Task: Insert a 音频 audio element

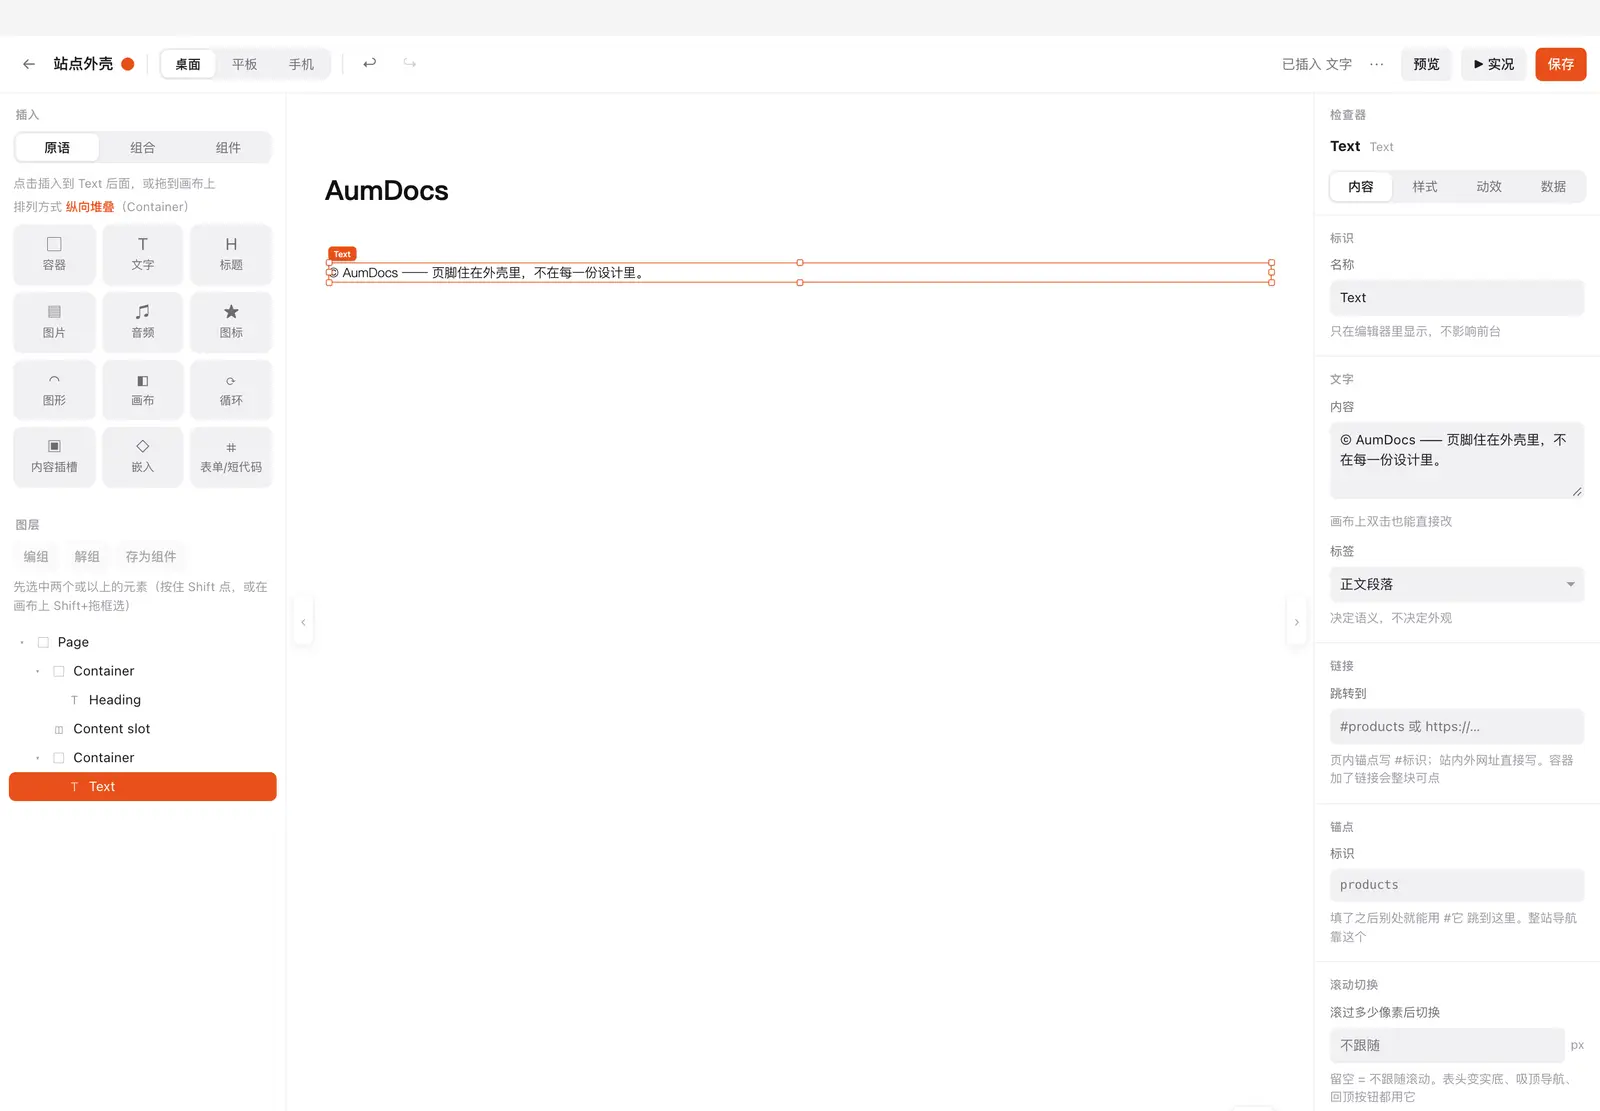Action: coord(143,322)
